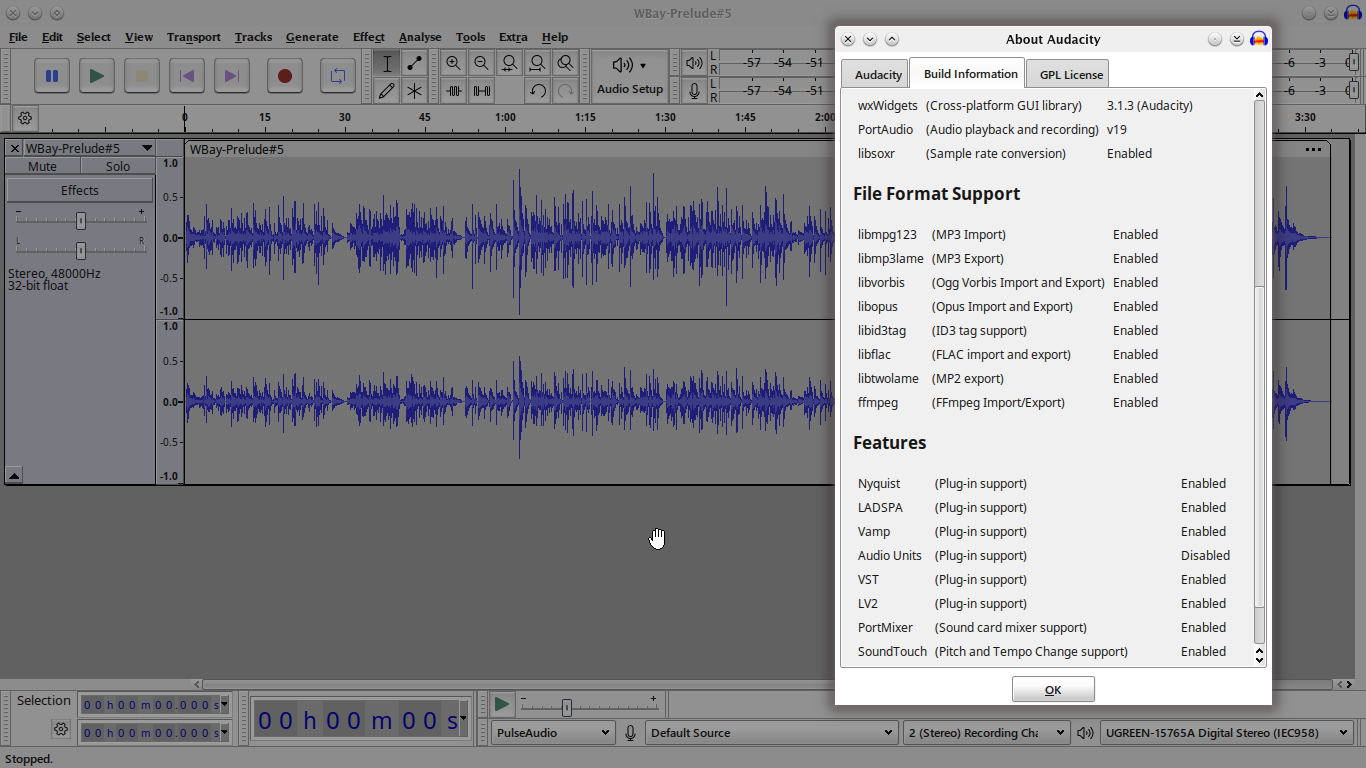Open timeline options gear icon

click(25, 118)
